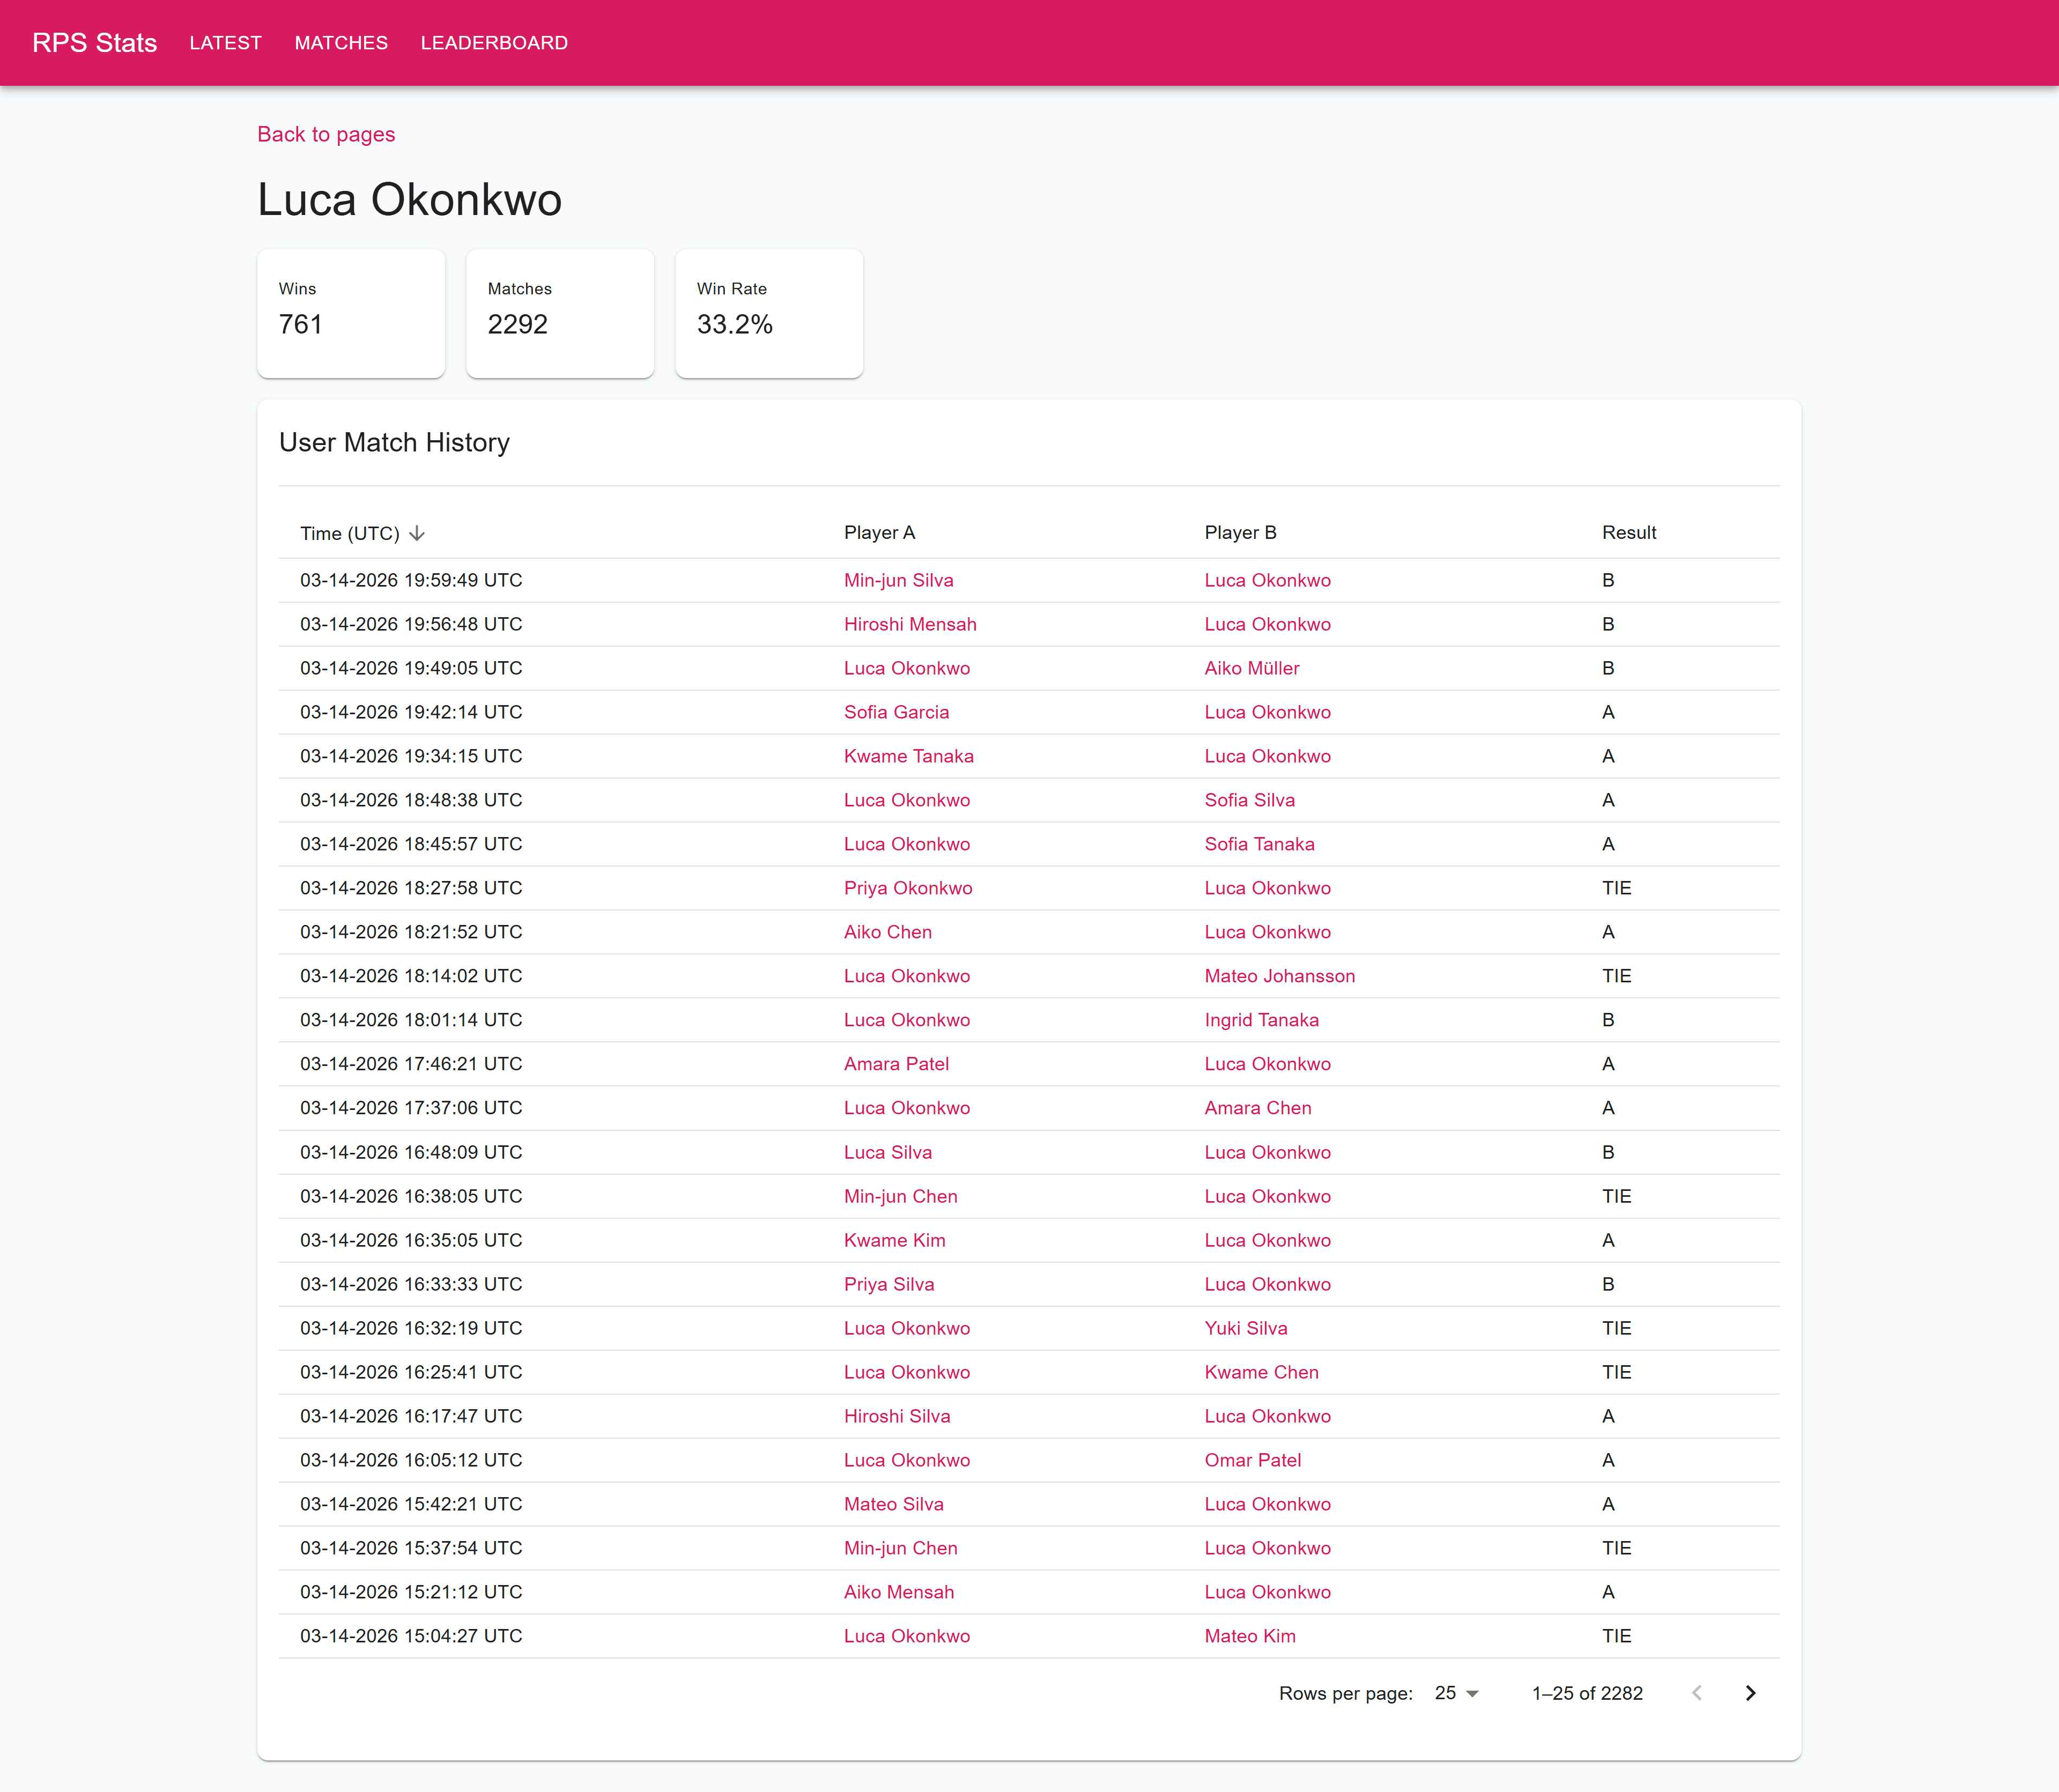This screenshot has width=2059, height=1792.
Task: Open the Rows per page dropdown
Action: click(1456, 1693)
